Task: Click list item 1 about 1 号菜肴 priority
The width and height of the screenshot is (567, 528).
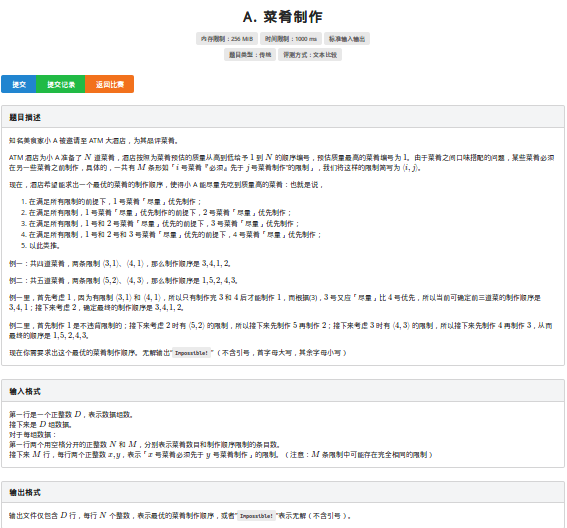Action: pyautogui.click(x=115, y=202)
